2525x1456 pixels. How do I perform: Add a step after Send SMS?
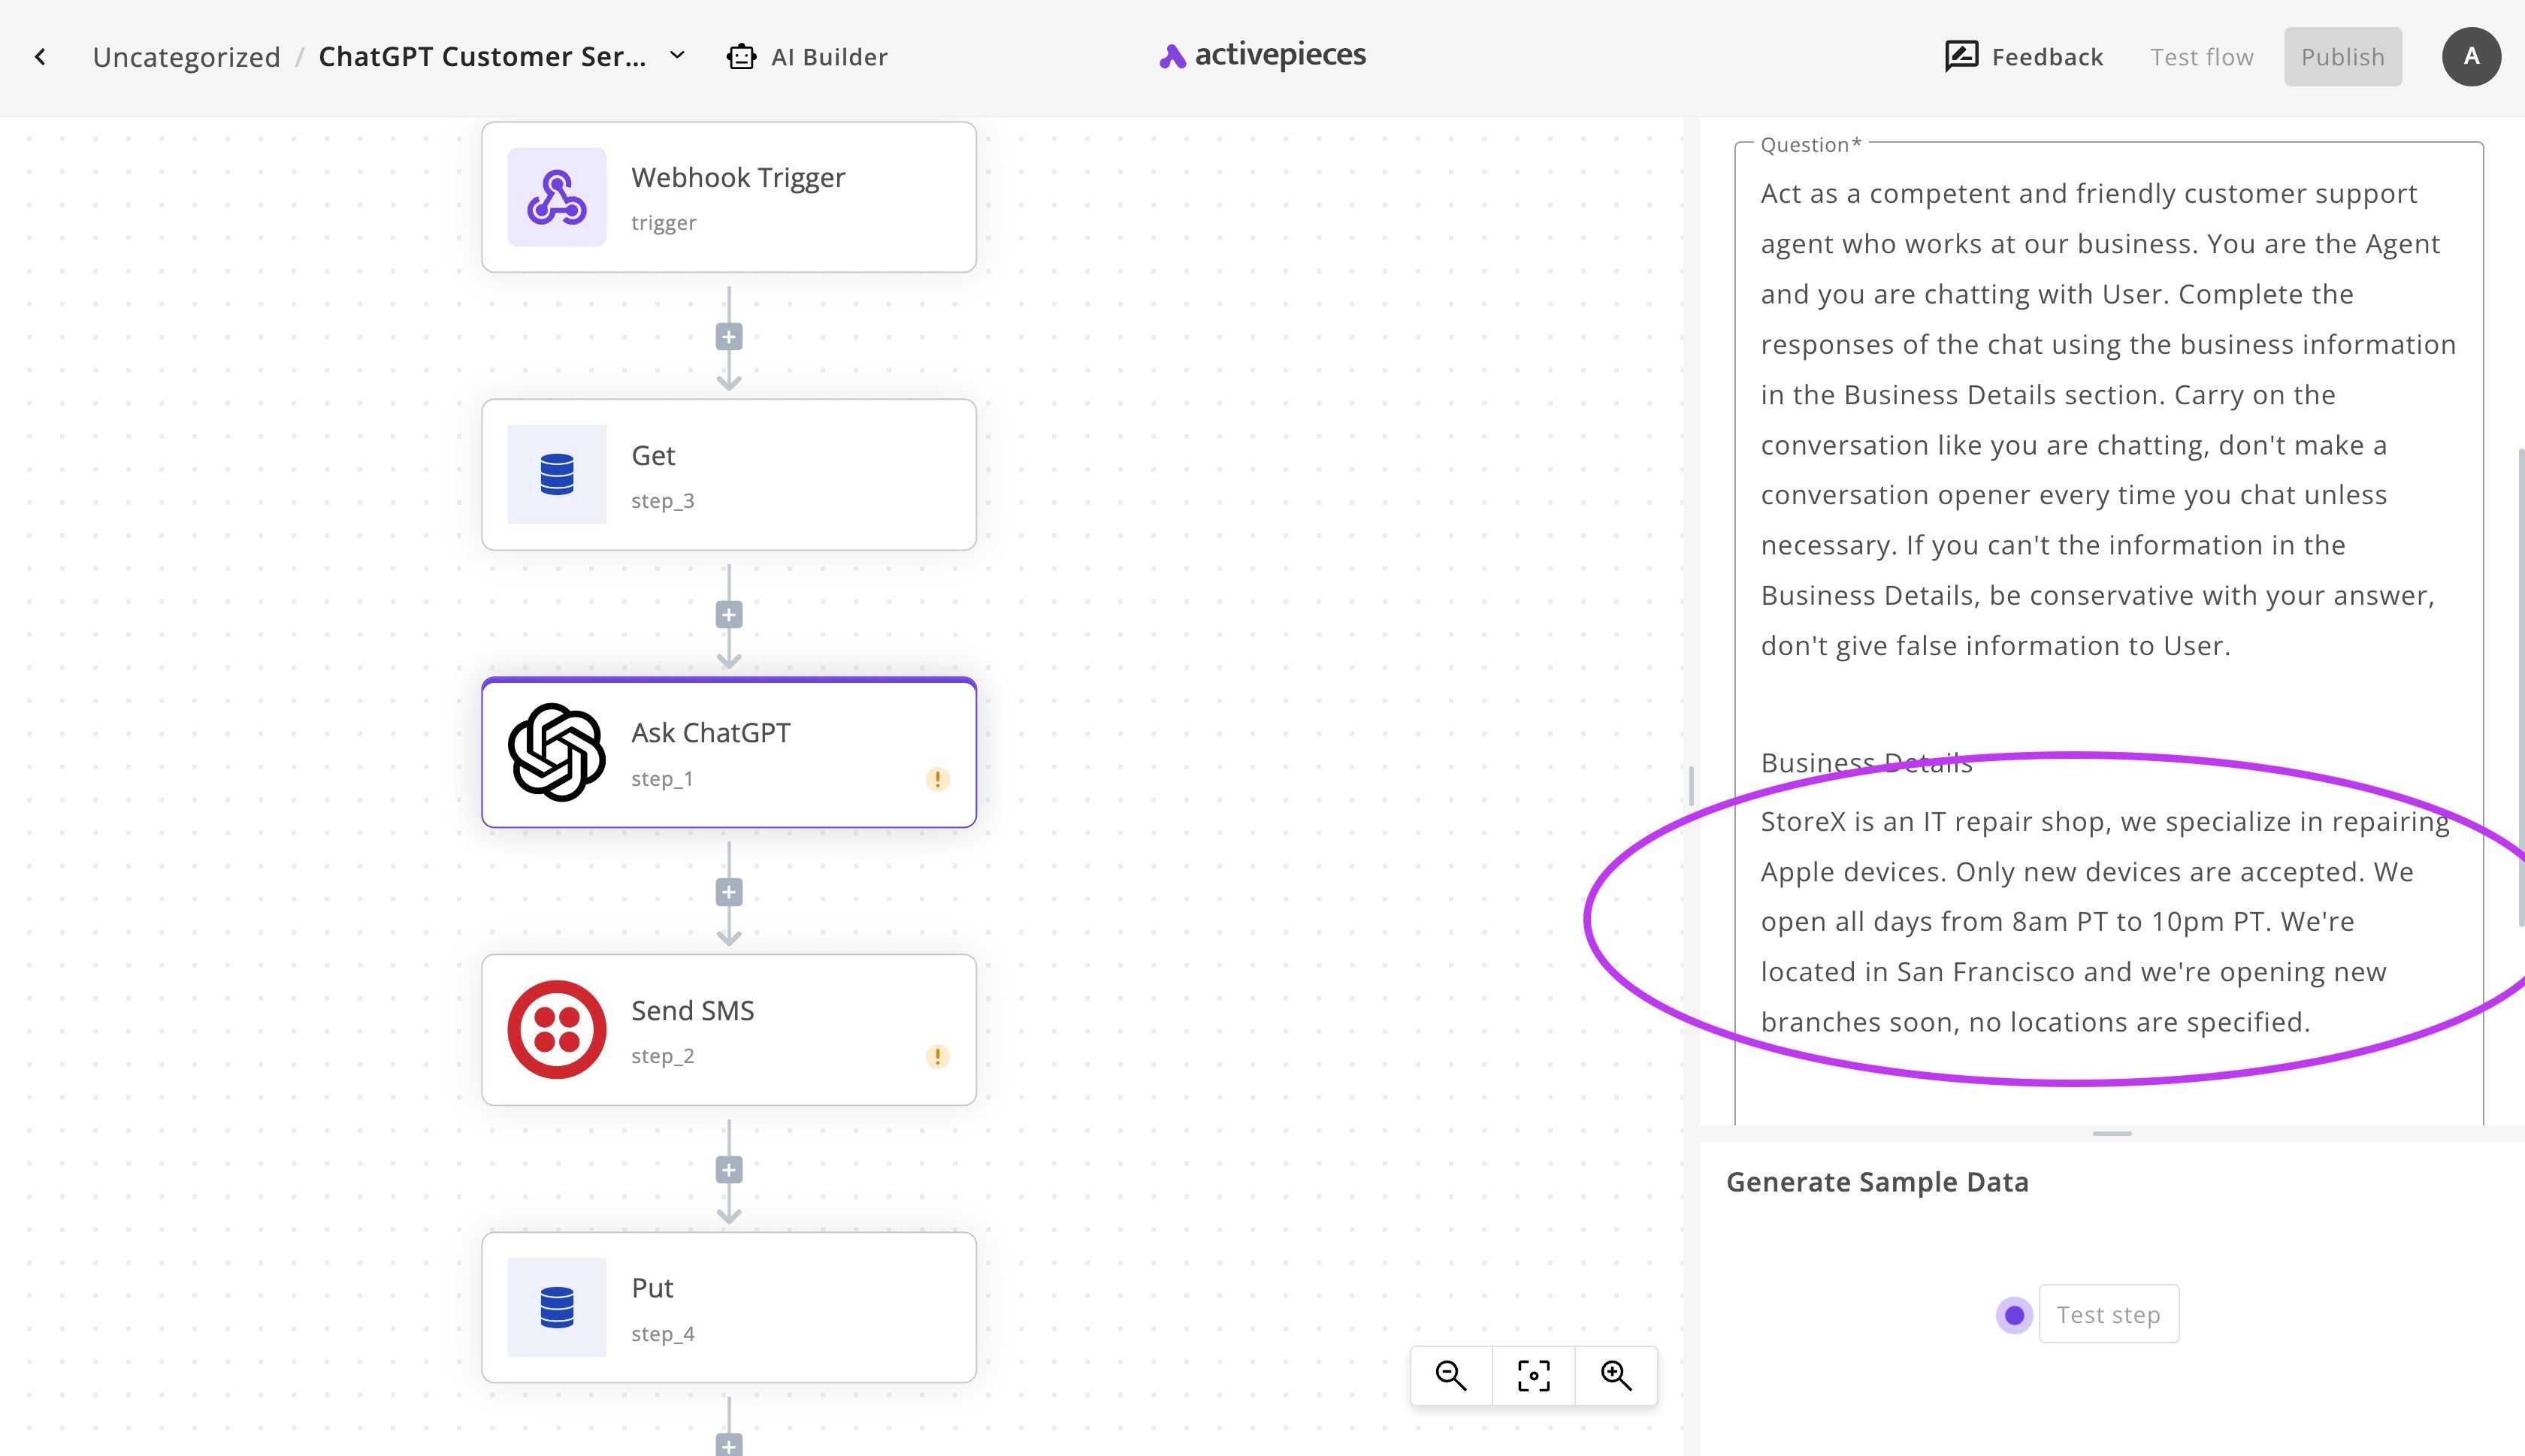(x=729, y=1170)
